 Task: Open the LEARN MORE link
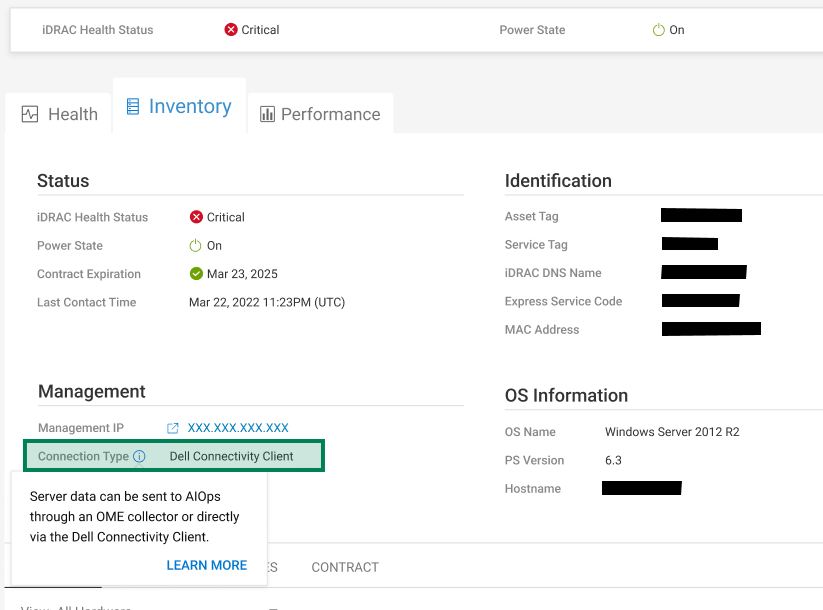206,565
